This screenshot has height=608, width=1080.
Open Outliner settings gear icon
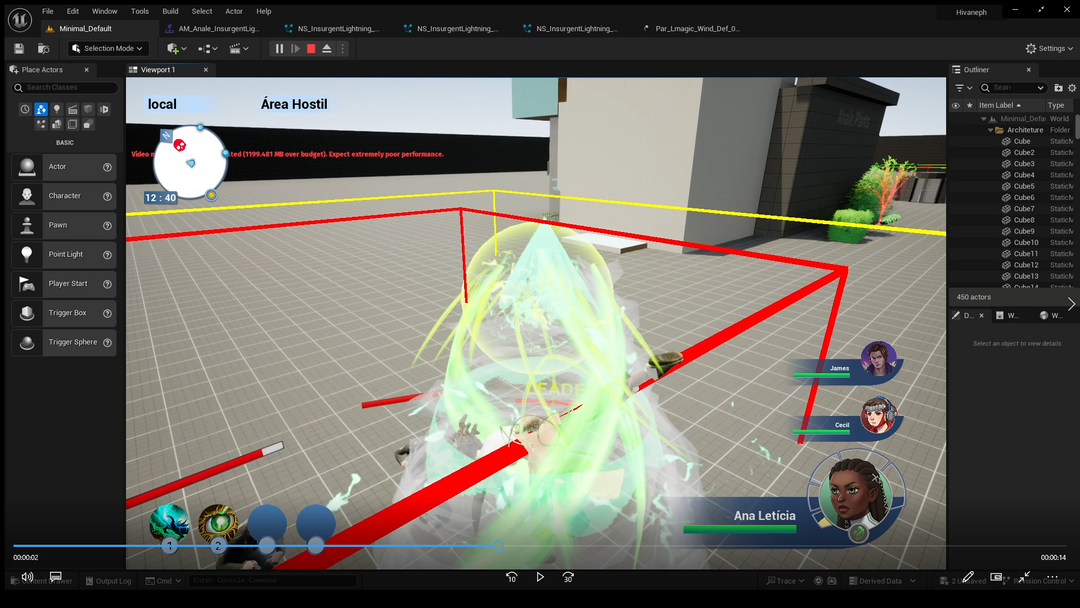pyautogui.click(x=1072, y=88)
